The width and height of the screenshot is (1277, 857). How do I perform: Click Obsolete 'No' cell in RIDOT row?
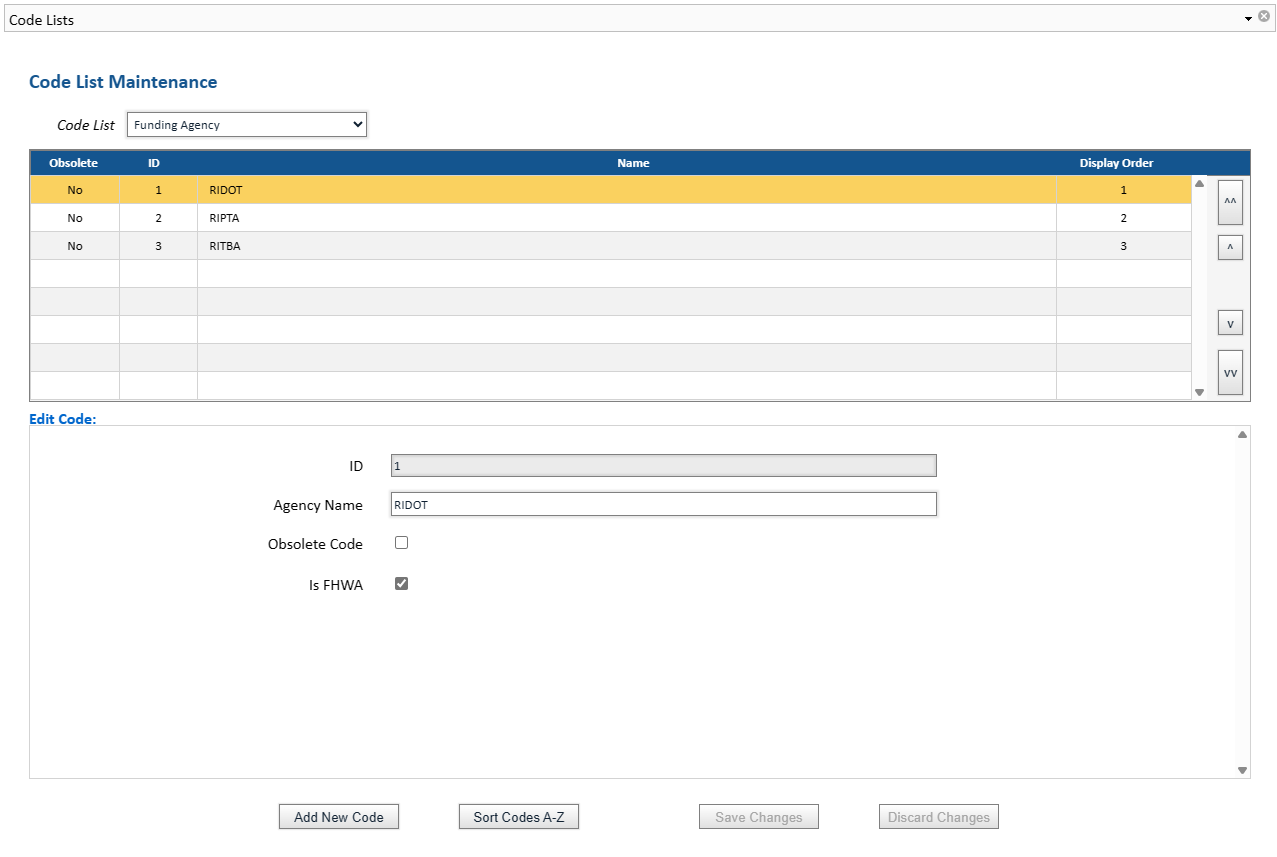pos(75,190)
